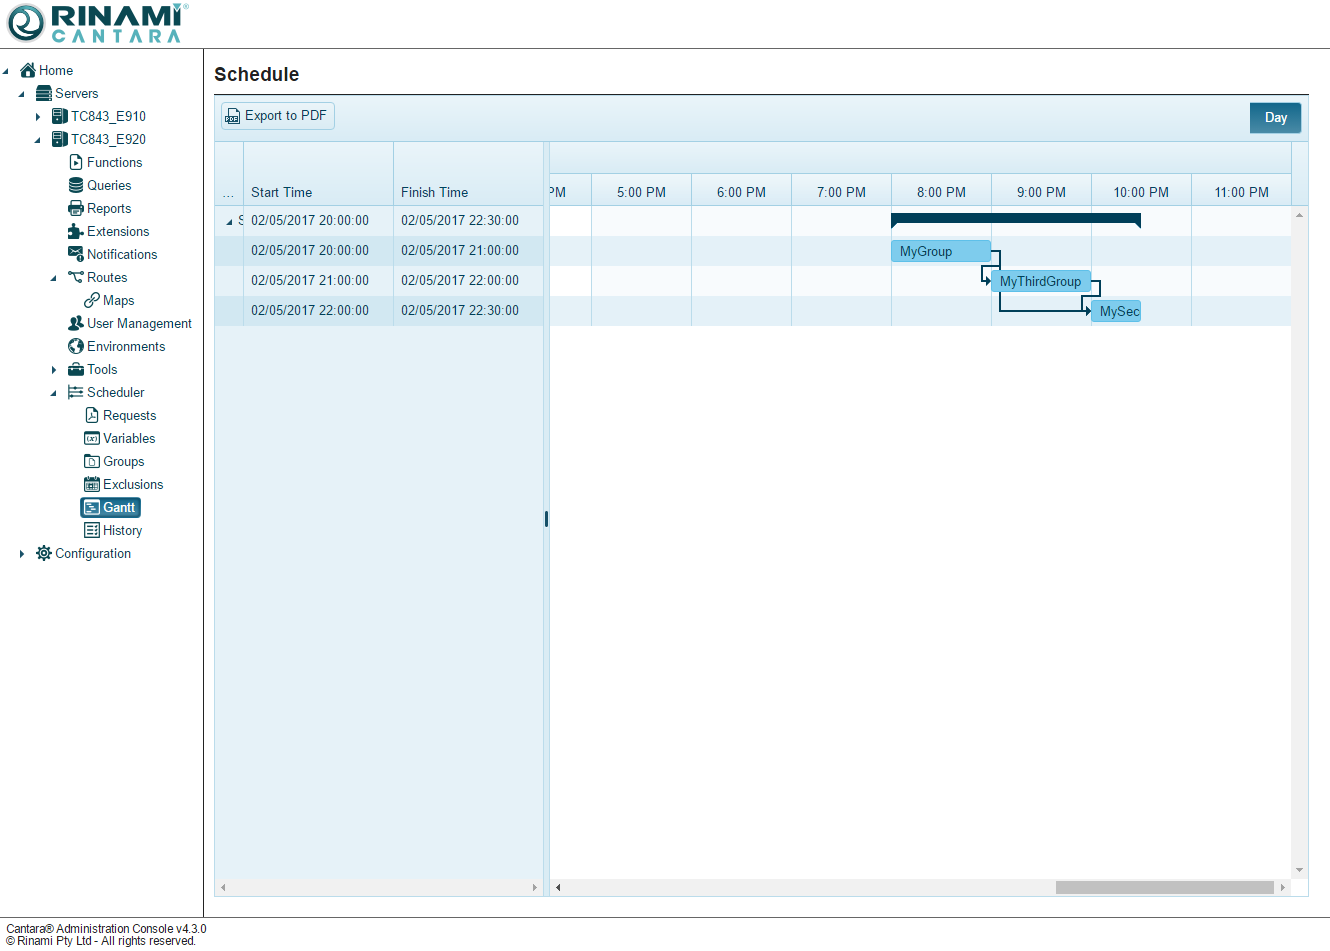Image resolution: width=1330 pixels, height=951 pixels.
Task: Click the Reports printer icon
Action: point(76,208)
